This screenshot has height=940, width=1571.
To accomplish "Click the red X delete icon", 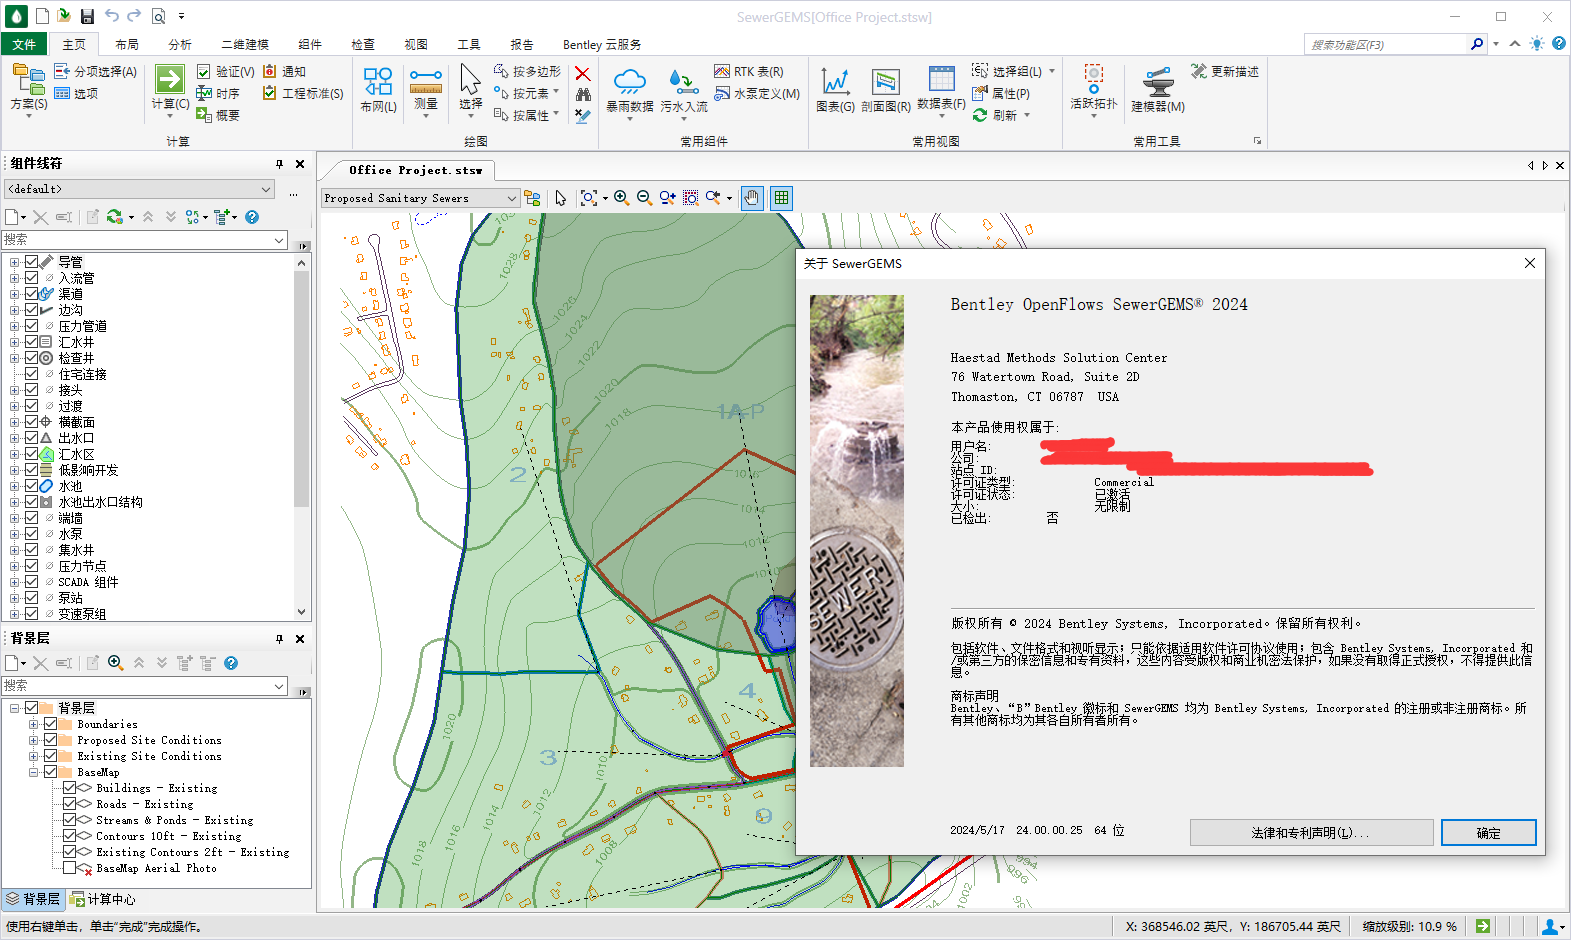I will pyautogui.click(x=583, y=73).
